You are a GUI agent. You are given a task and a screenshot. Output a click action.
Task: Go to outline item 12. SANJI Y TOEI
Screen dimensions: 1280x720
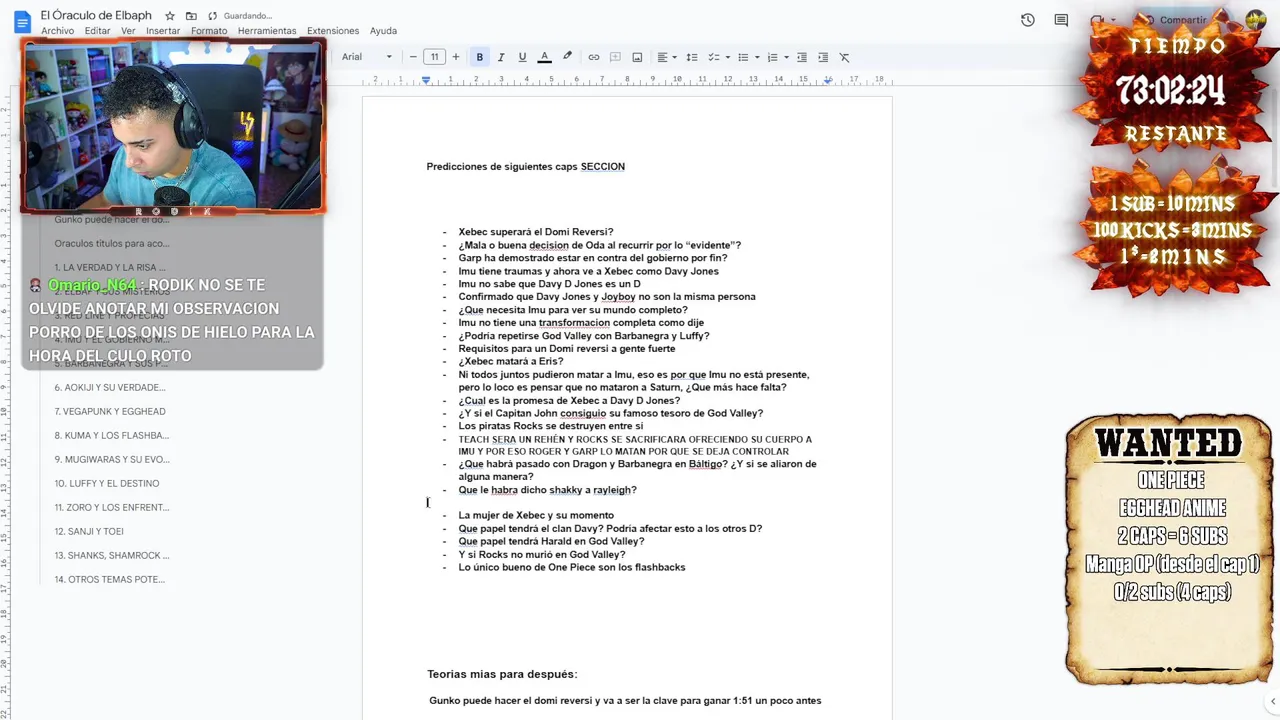click(89, 531)
